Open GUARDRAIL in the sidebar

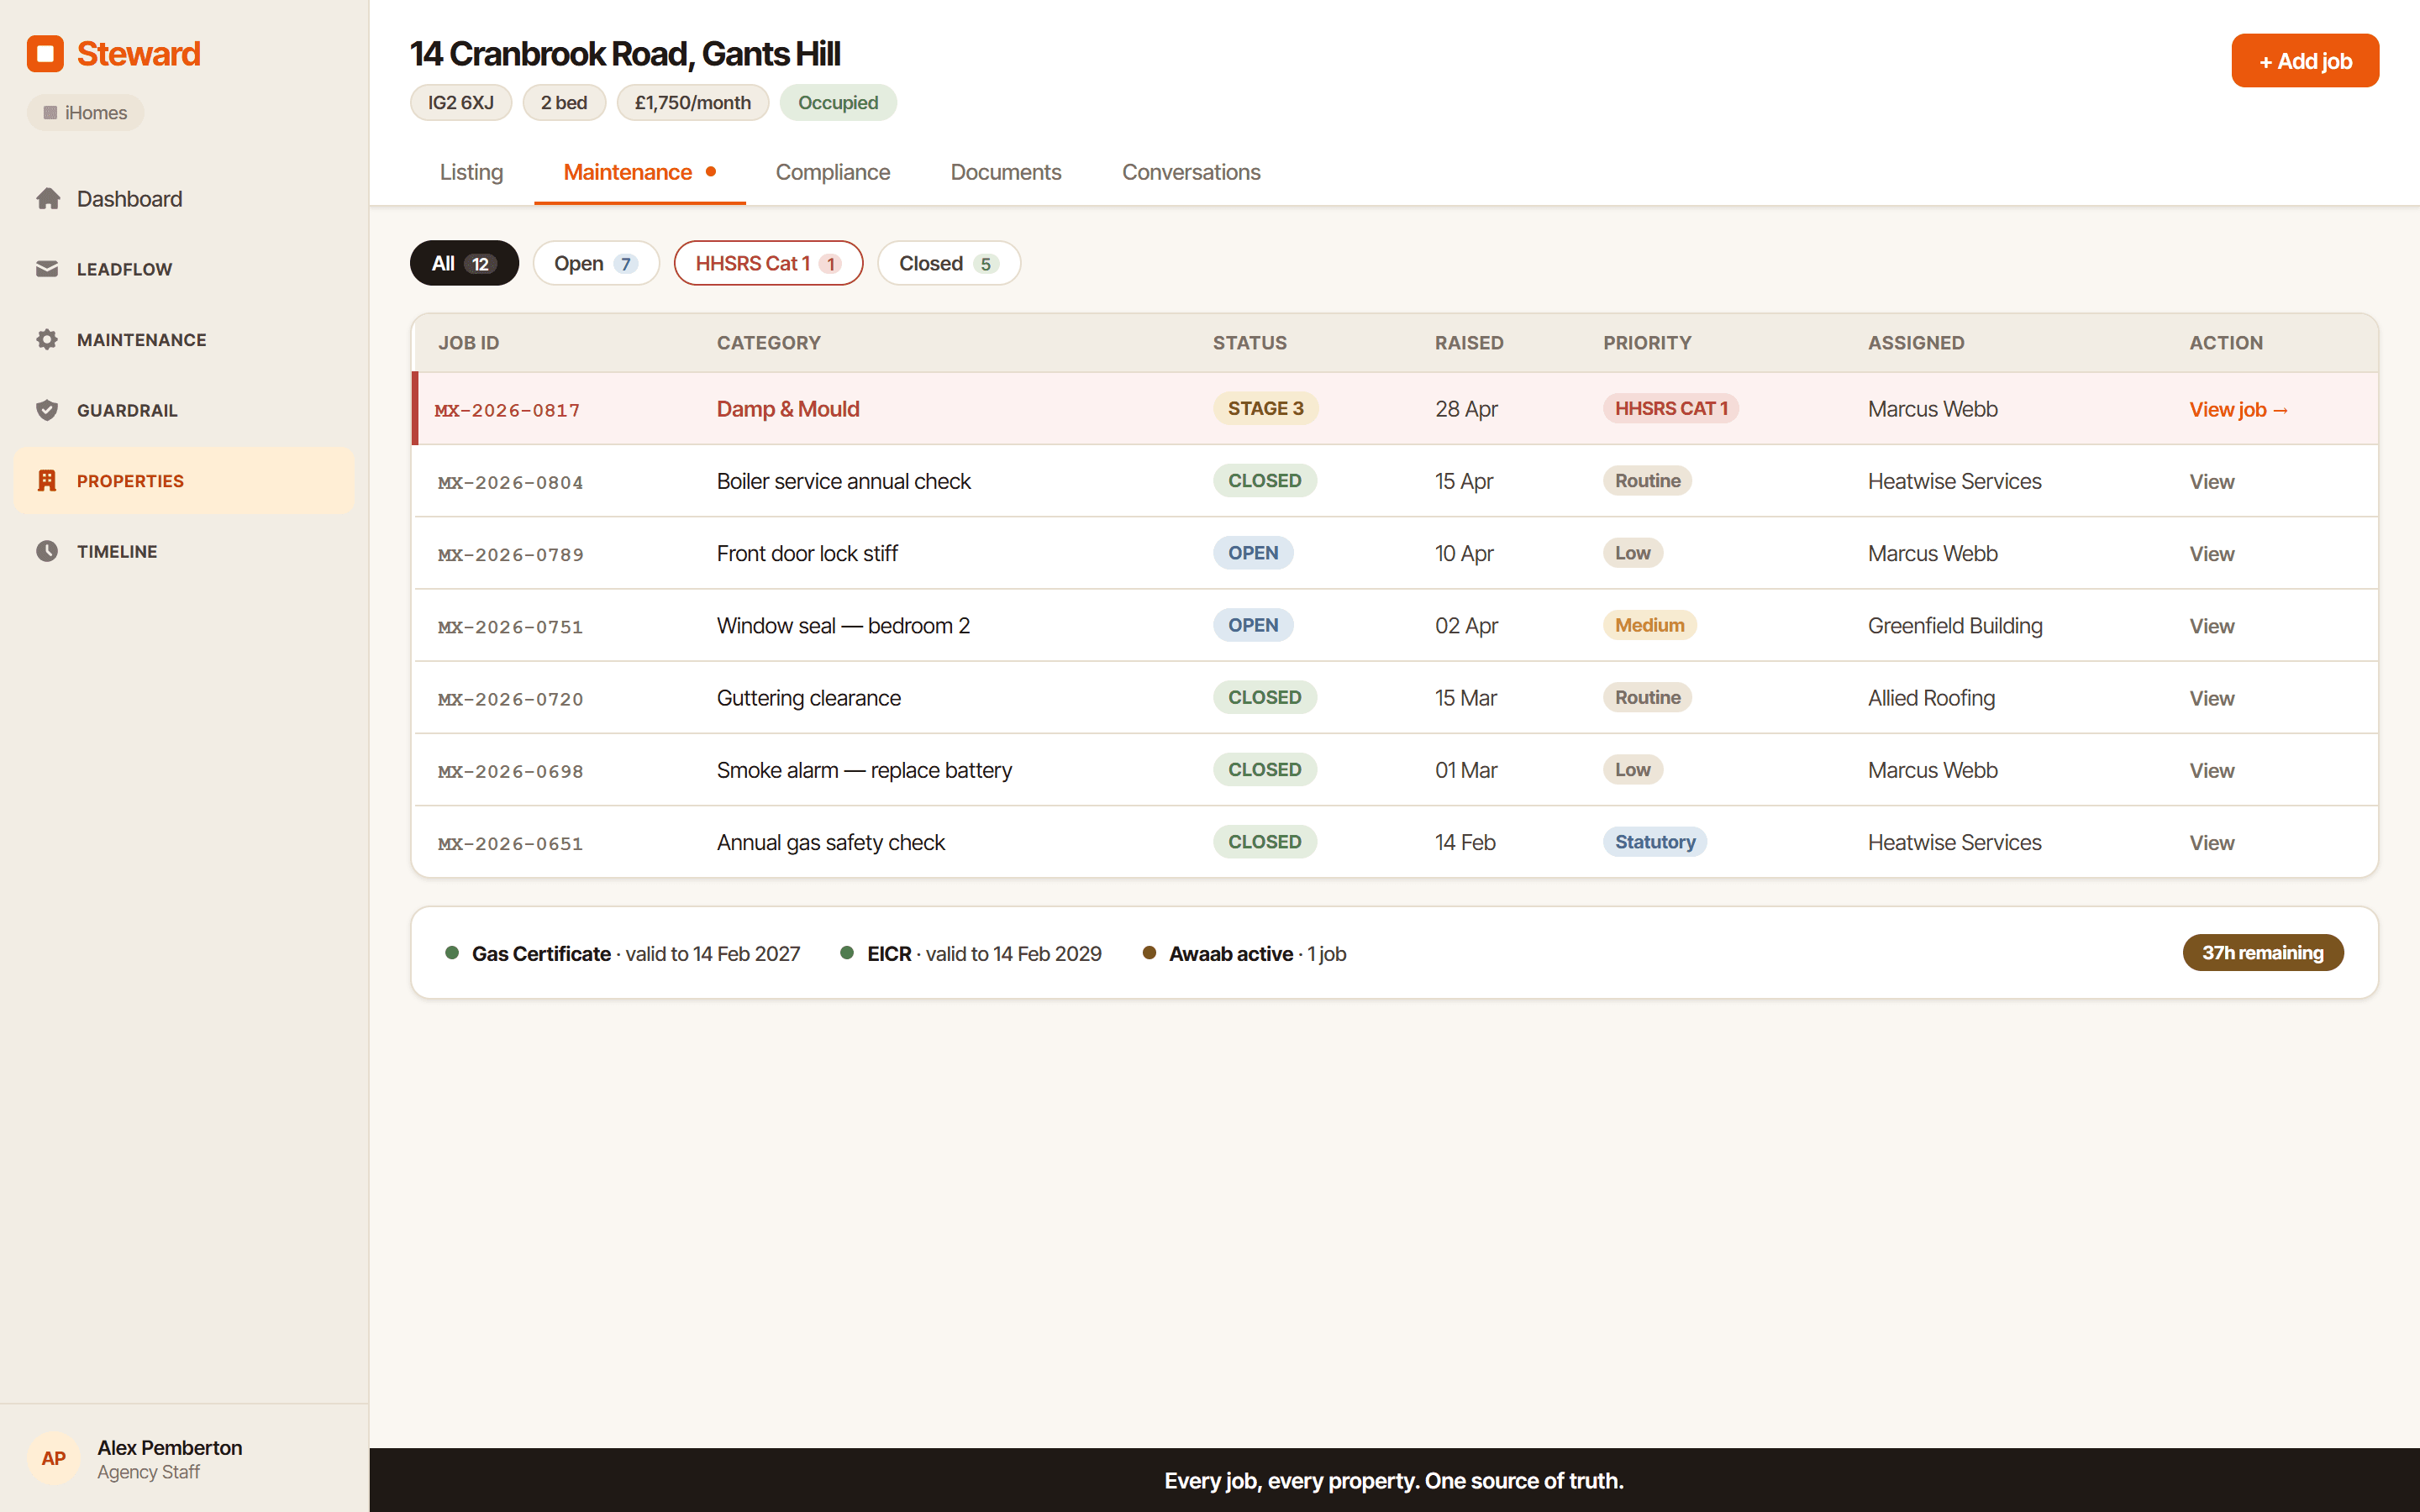[184, 410]
